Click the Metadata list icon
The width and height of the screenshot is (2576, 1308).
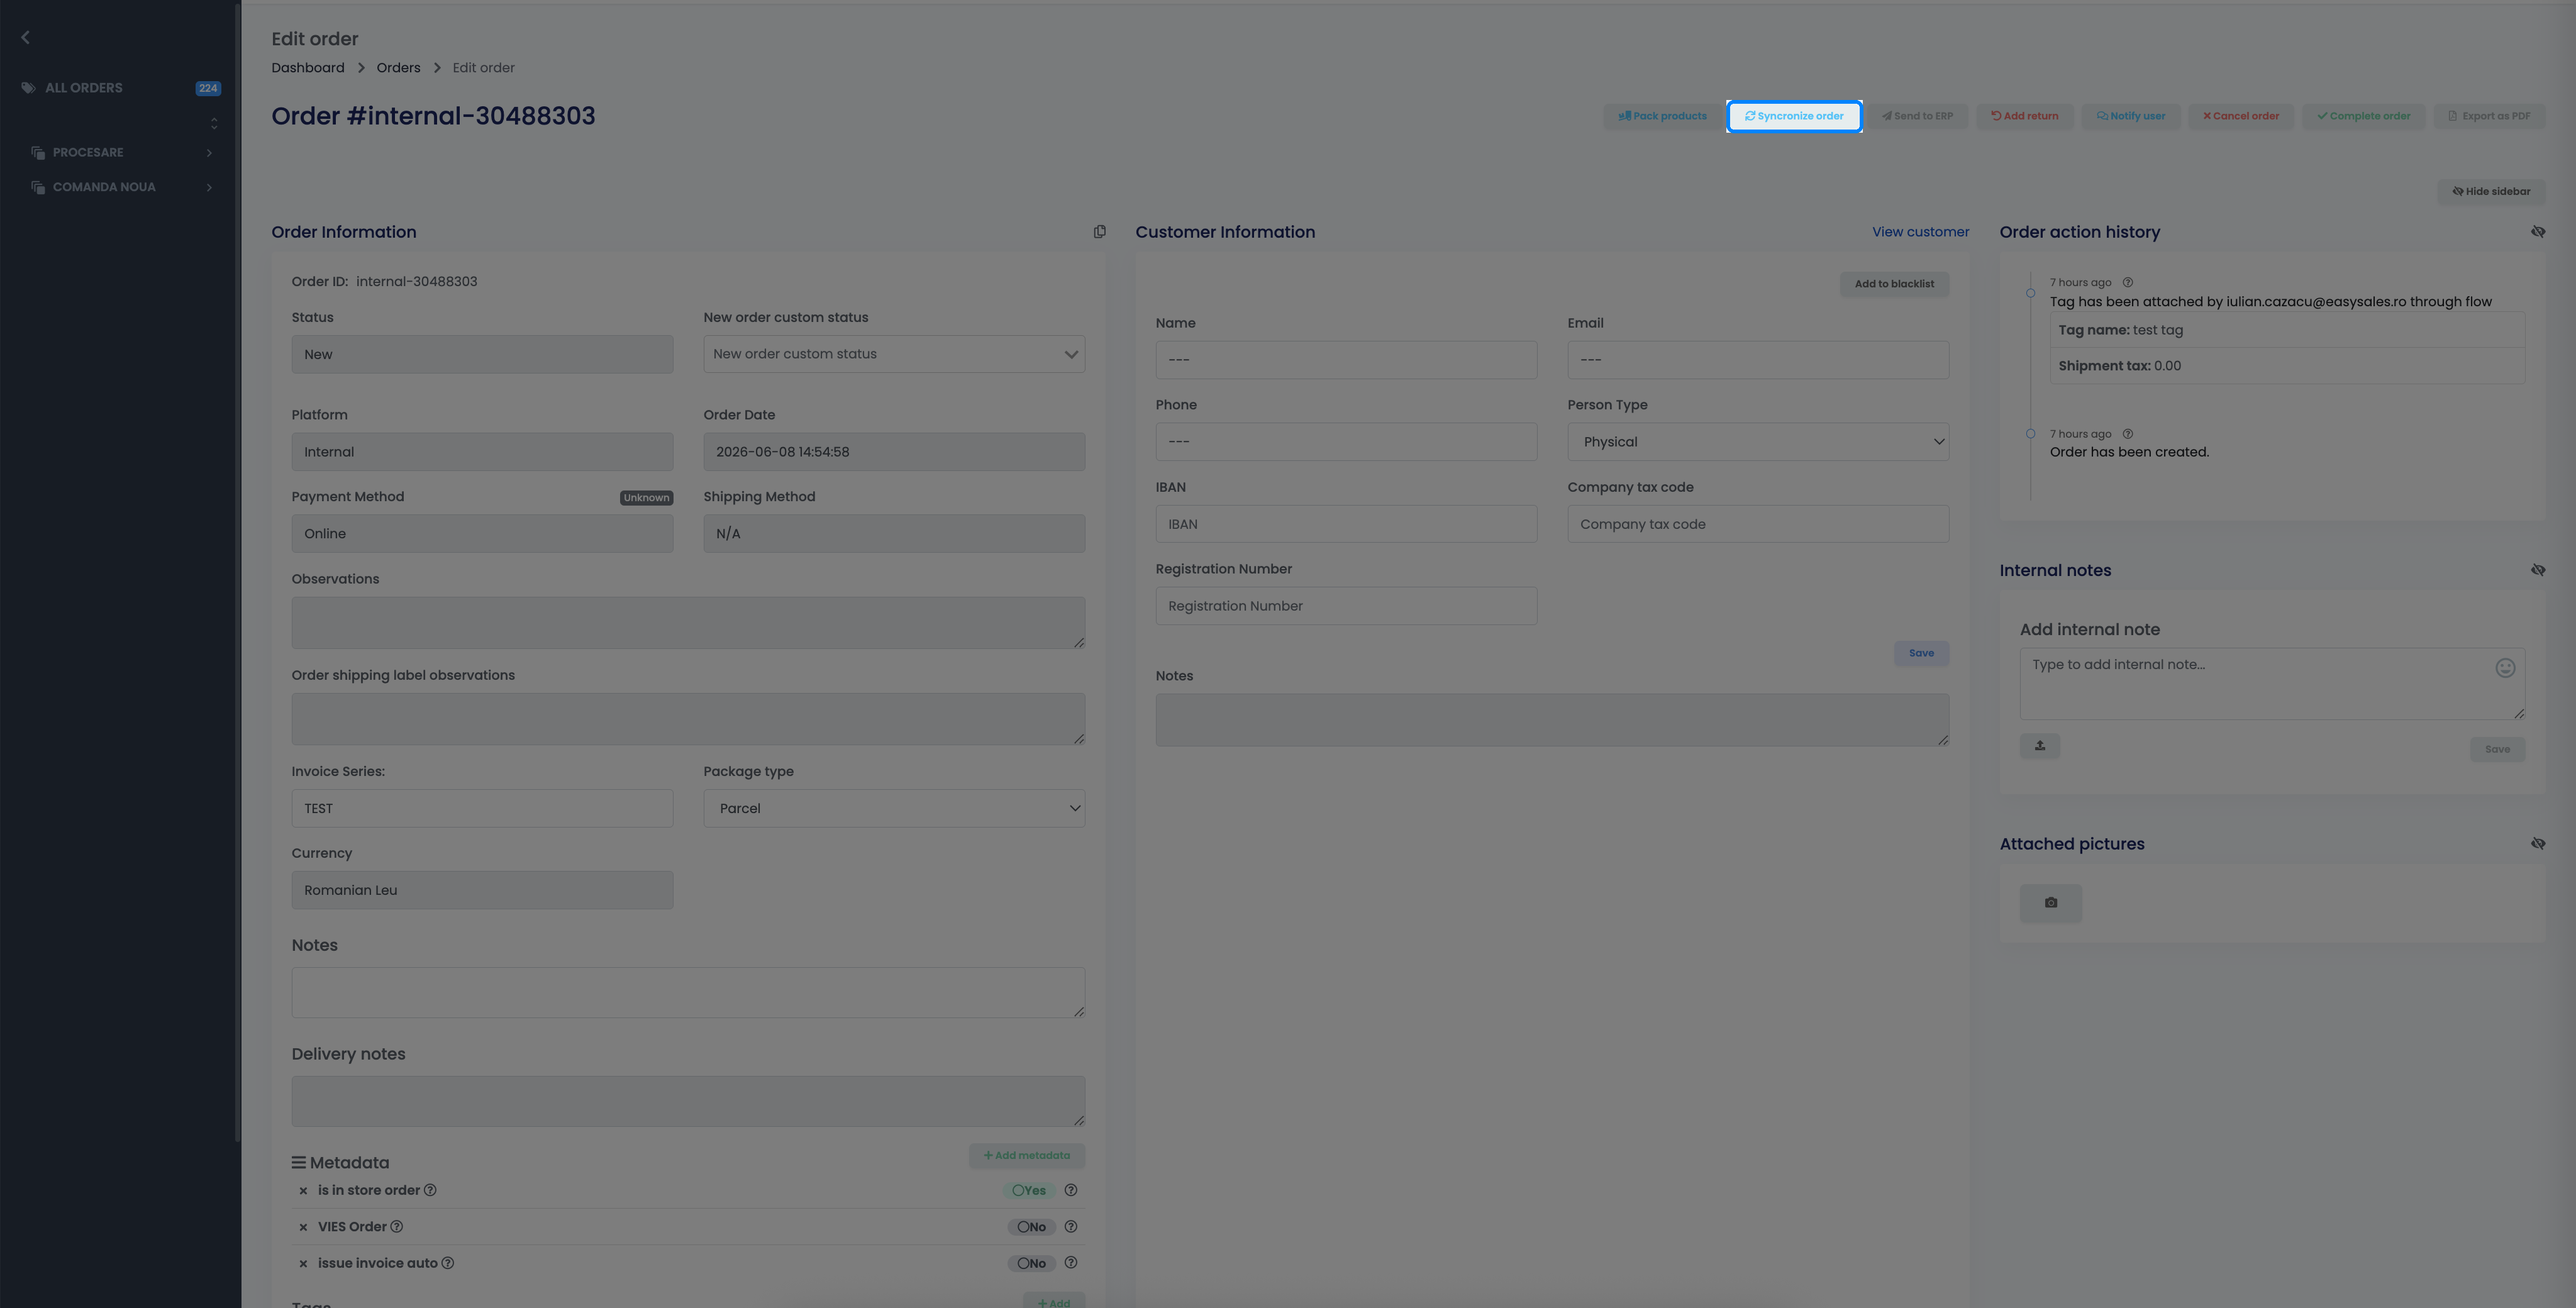click(x=298, y=1163)
